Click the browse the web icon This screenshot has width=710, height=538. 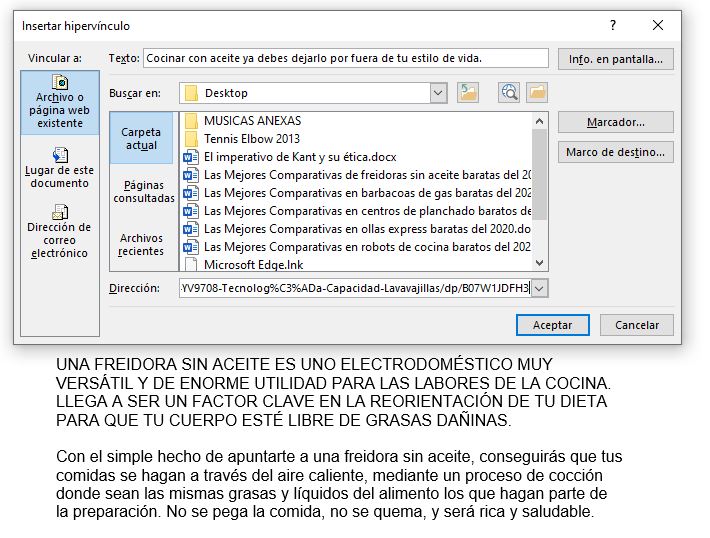click(510, 93)
